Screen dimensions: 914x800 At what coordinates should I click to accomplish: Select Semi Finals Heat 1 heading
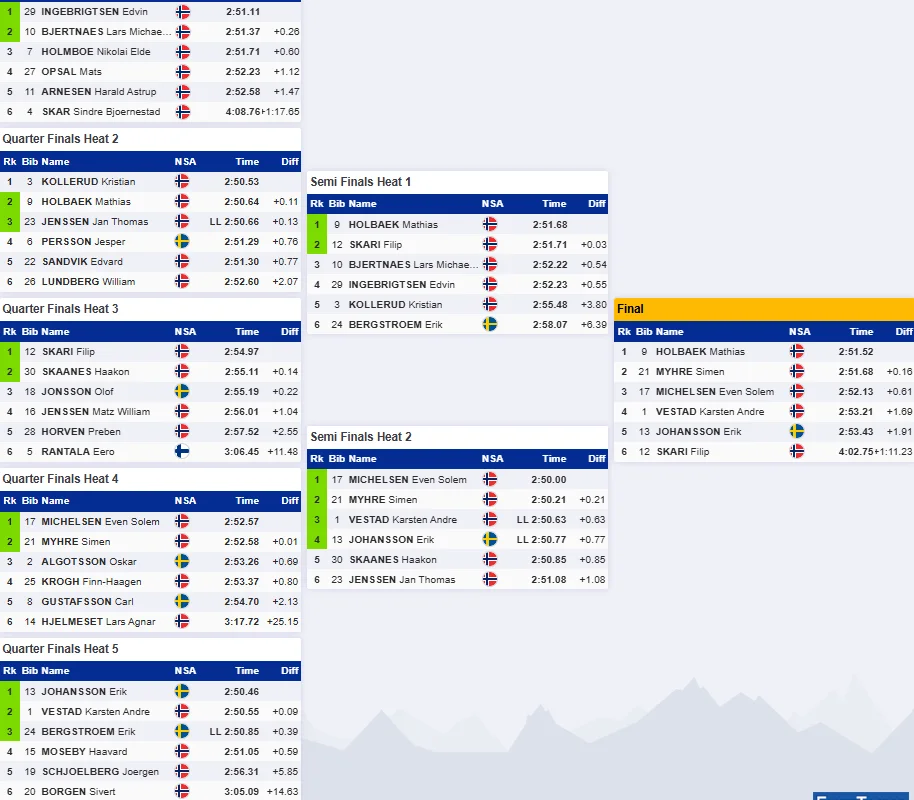tap(361, 182)
